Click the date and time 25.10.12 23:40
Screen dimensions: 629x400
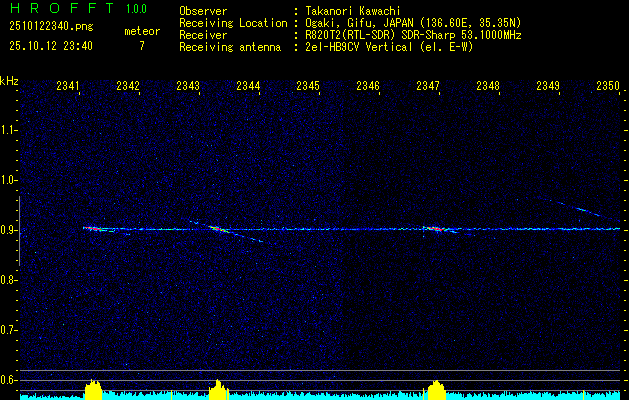50,46
